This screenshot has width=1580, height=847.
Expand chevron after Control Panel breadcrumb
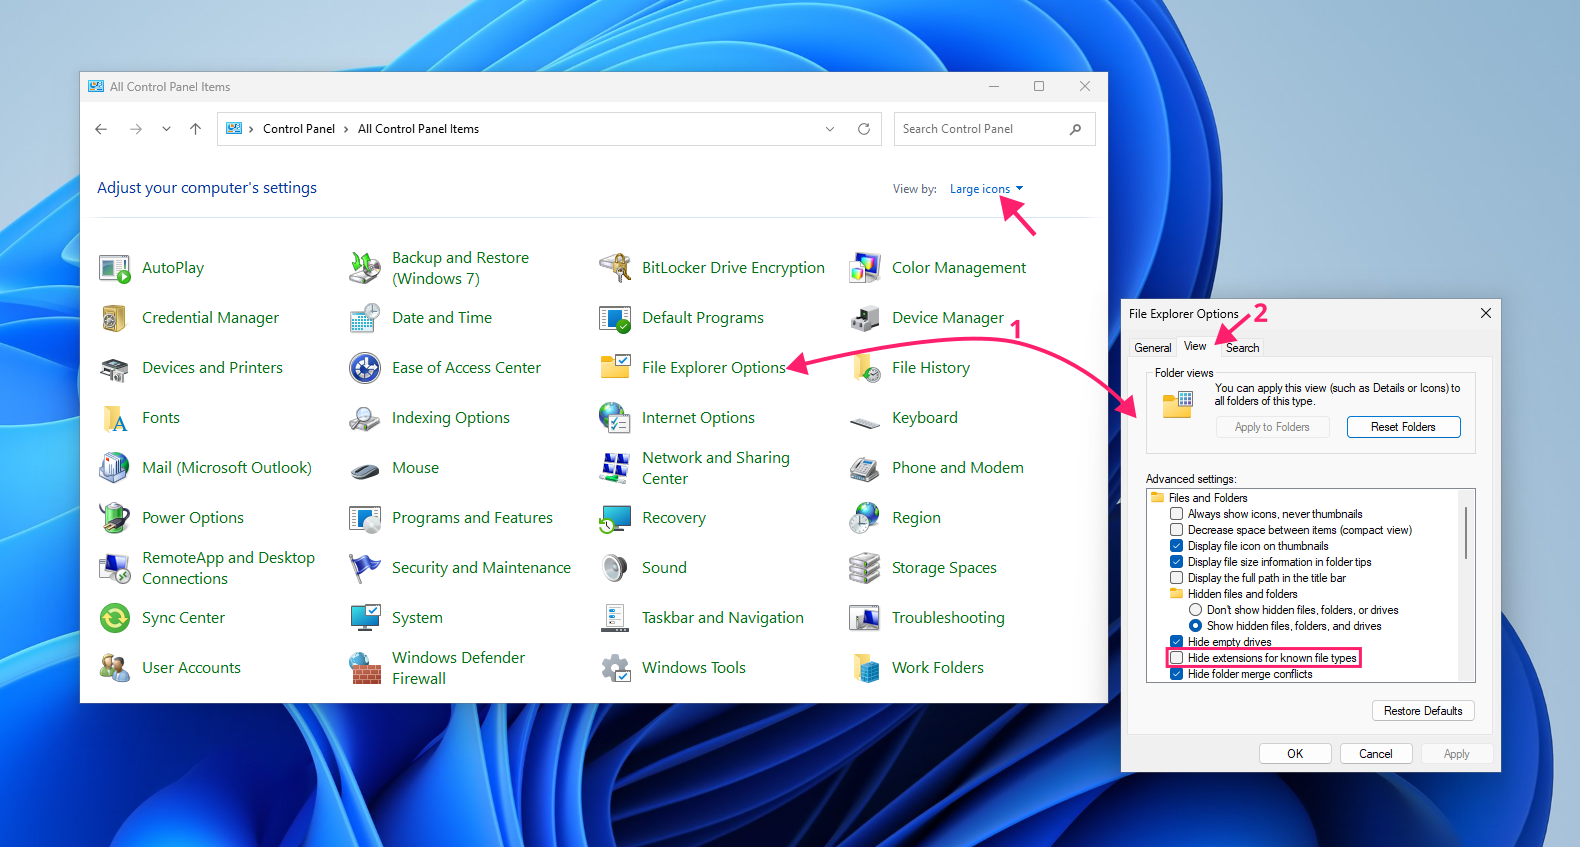[346, 129]
